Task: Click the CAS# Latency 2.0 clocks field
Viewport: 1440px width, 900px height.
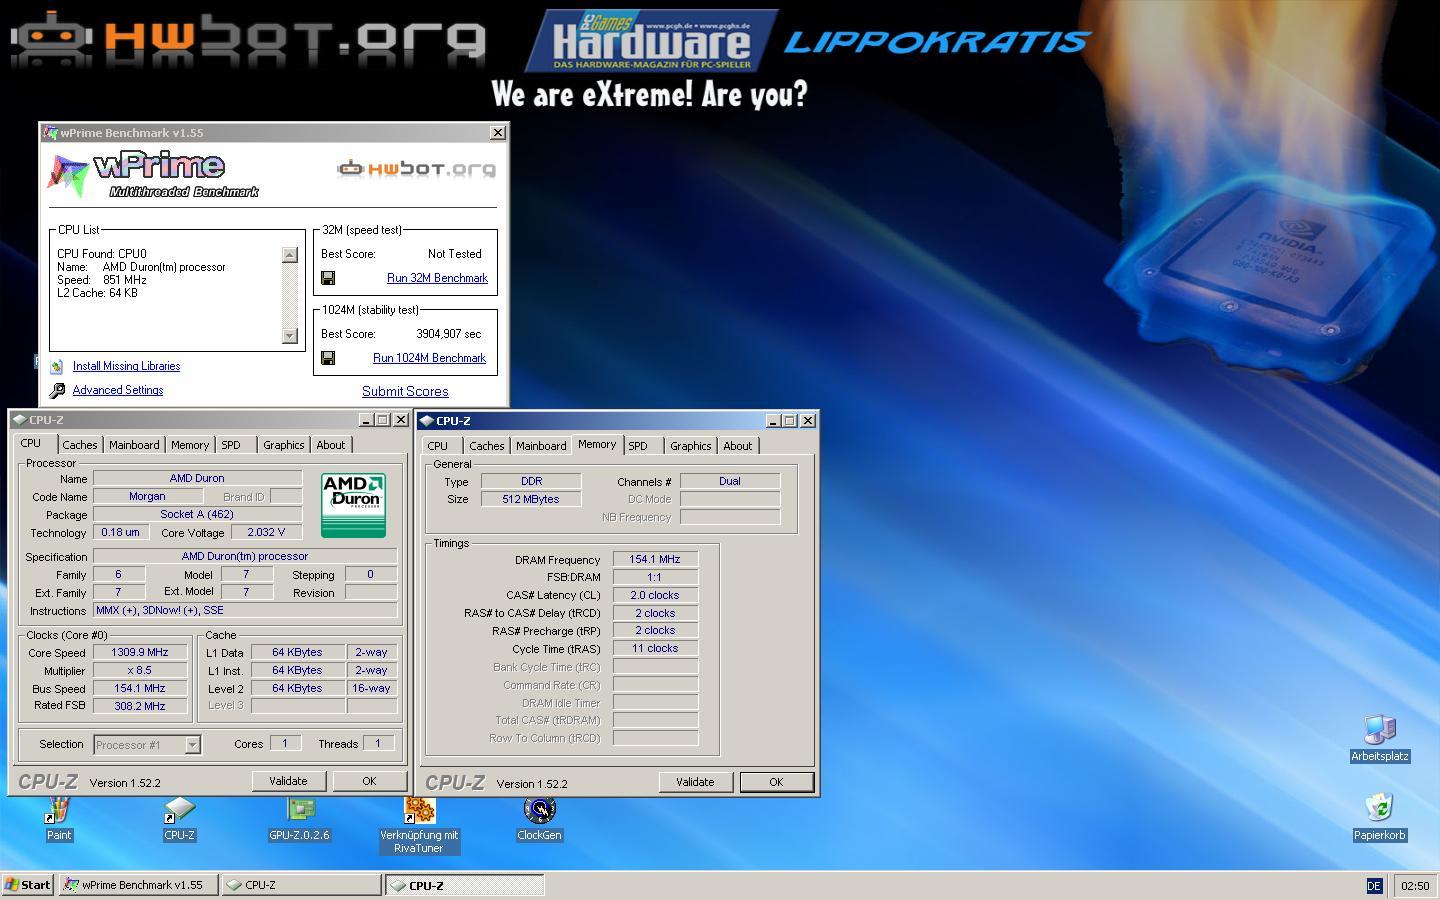Action: point(655,595)
